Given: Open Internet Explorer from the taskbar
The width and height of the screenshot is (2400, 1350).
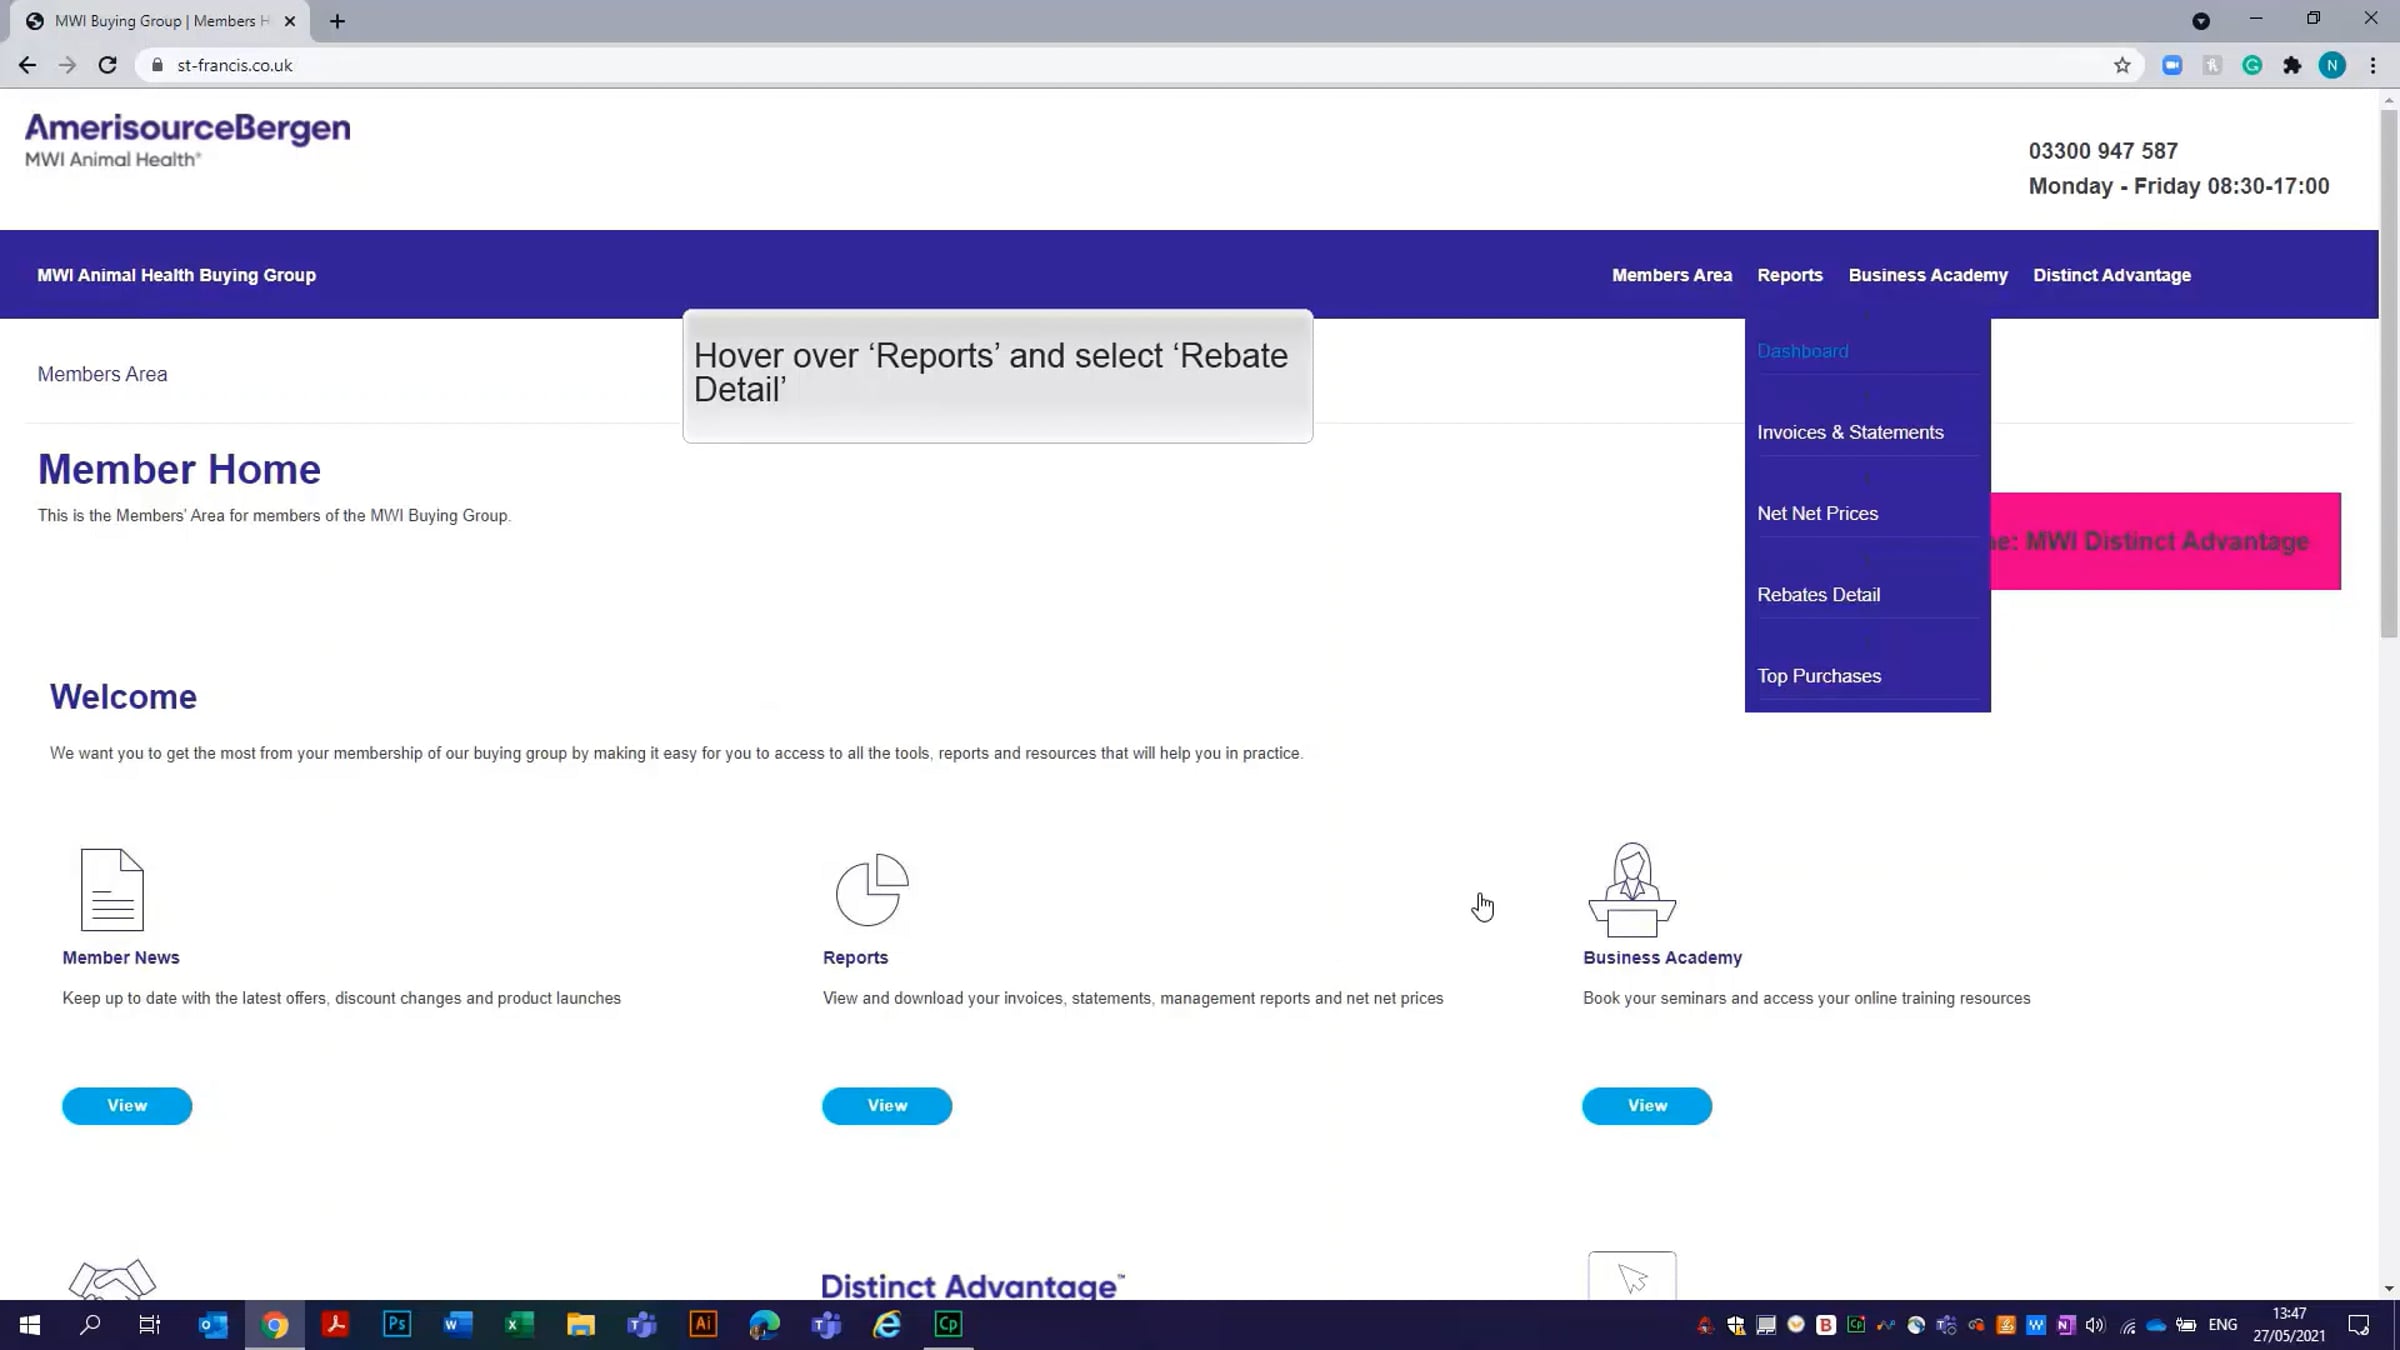Looking at the screenshot, I should (887, 1325).
